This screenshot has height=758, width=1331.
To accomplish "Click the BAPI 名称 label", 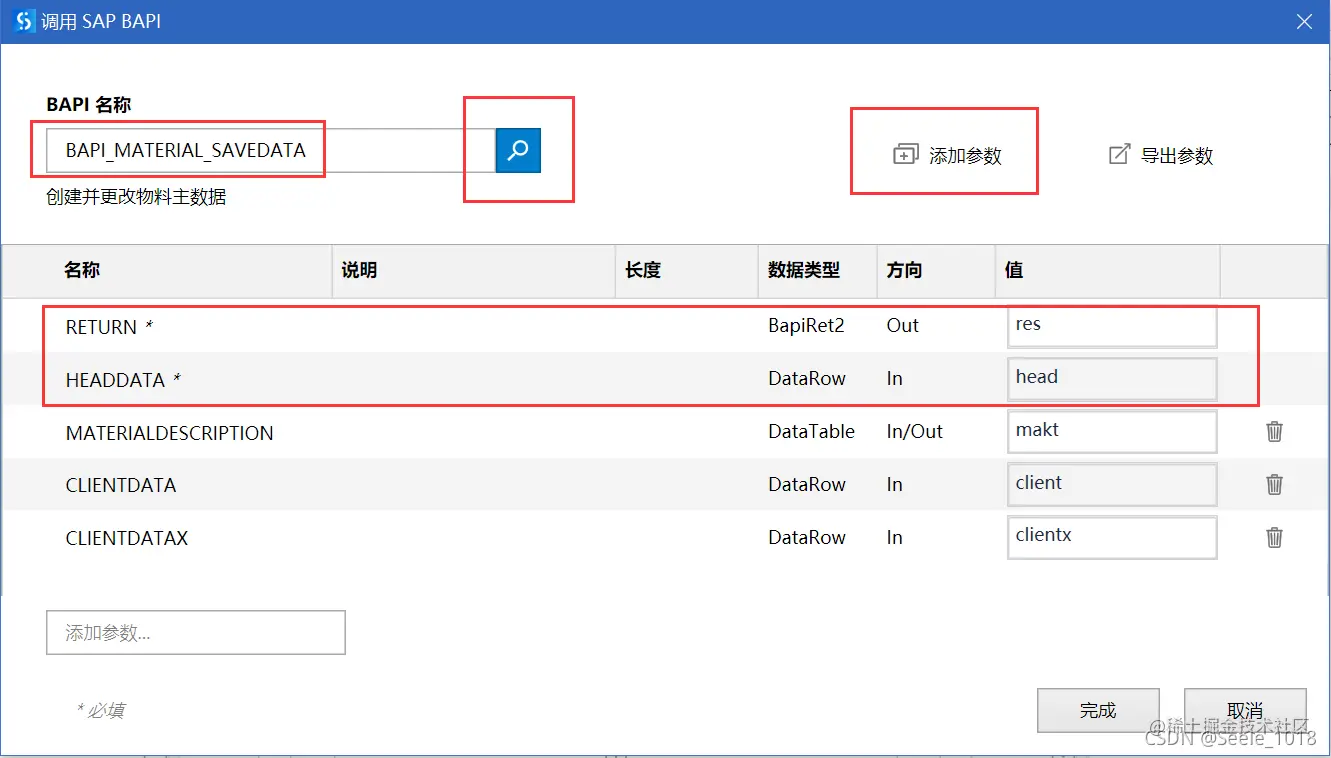I will point(89,104).
